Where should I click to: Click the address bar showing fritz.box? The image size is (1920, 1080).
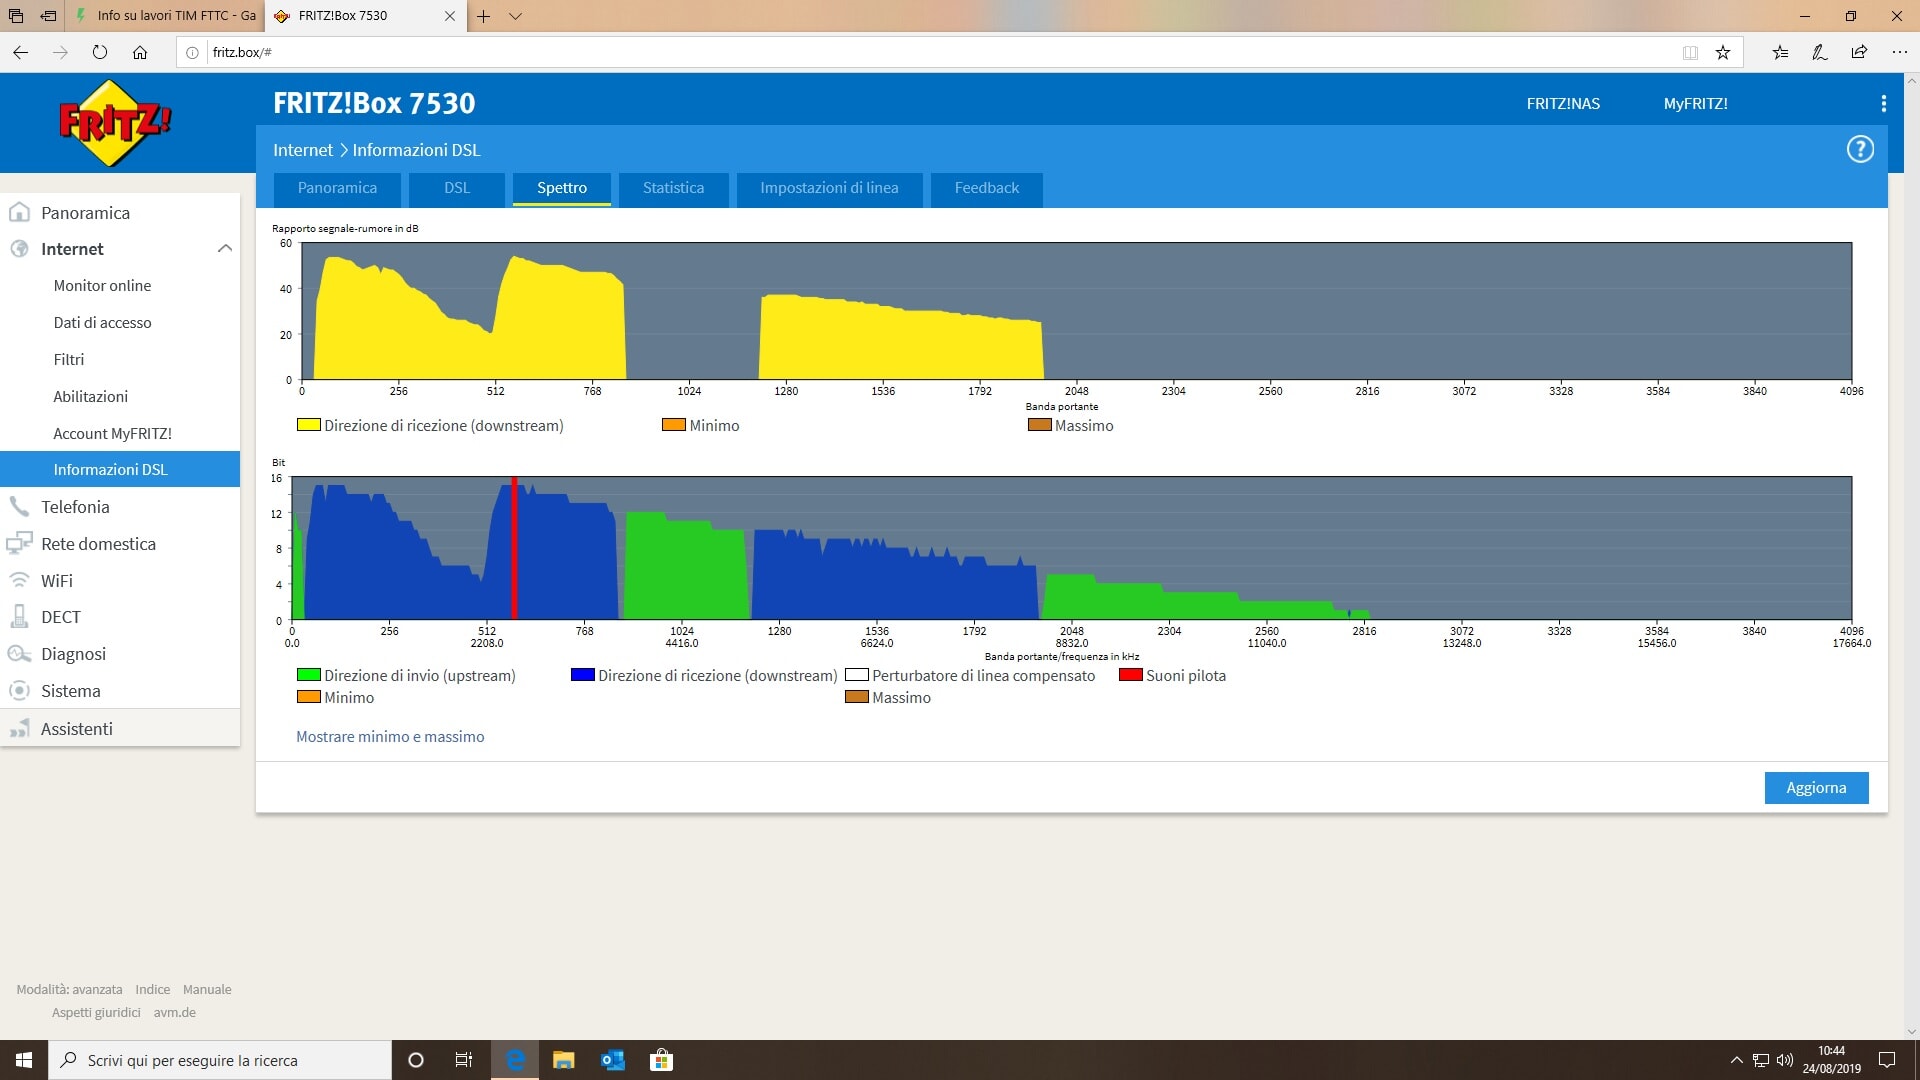(900, 52)
